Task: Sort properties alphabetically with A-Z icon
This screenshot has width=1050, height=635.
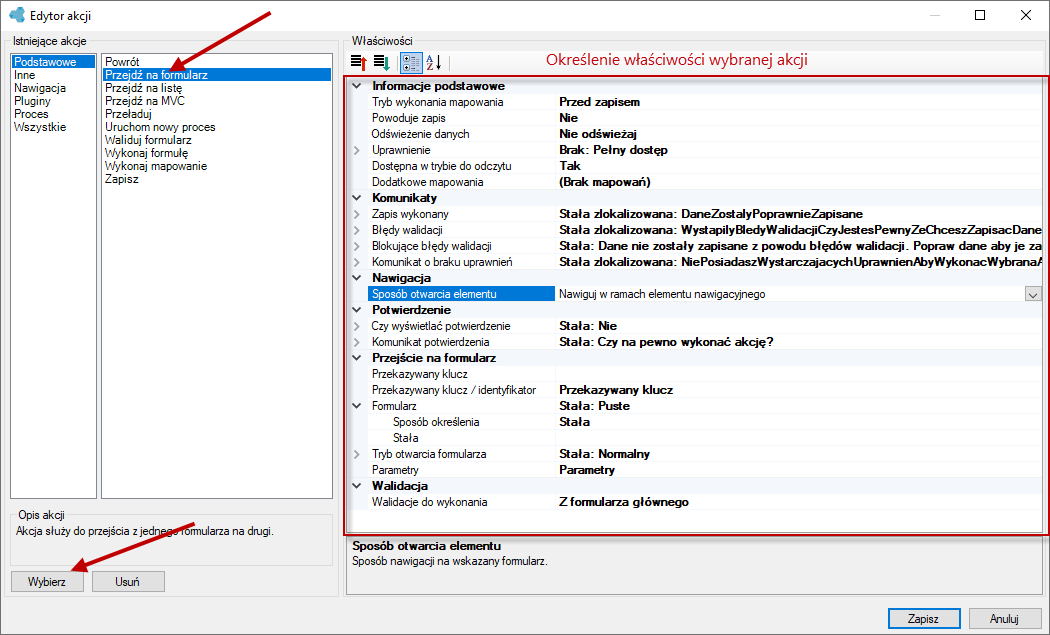Action: click(433, 63)
